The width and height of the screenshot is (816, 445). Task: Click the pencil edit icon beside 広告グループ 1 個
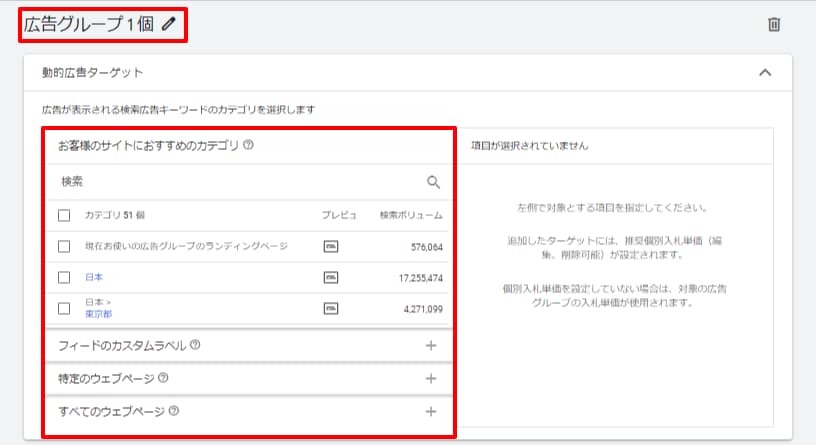[x=167, y=25]
